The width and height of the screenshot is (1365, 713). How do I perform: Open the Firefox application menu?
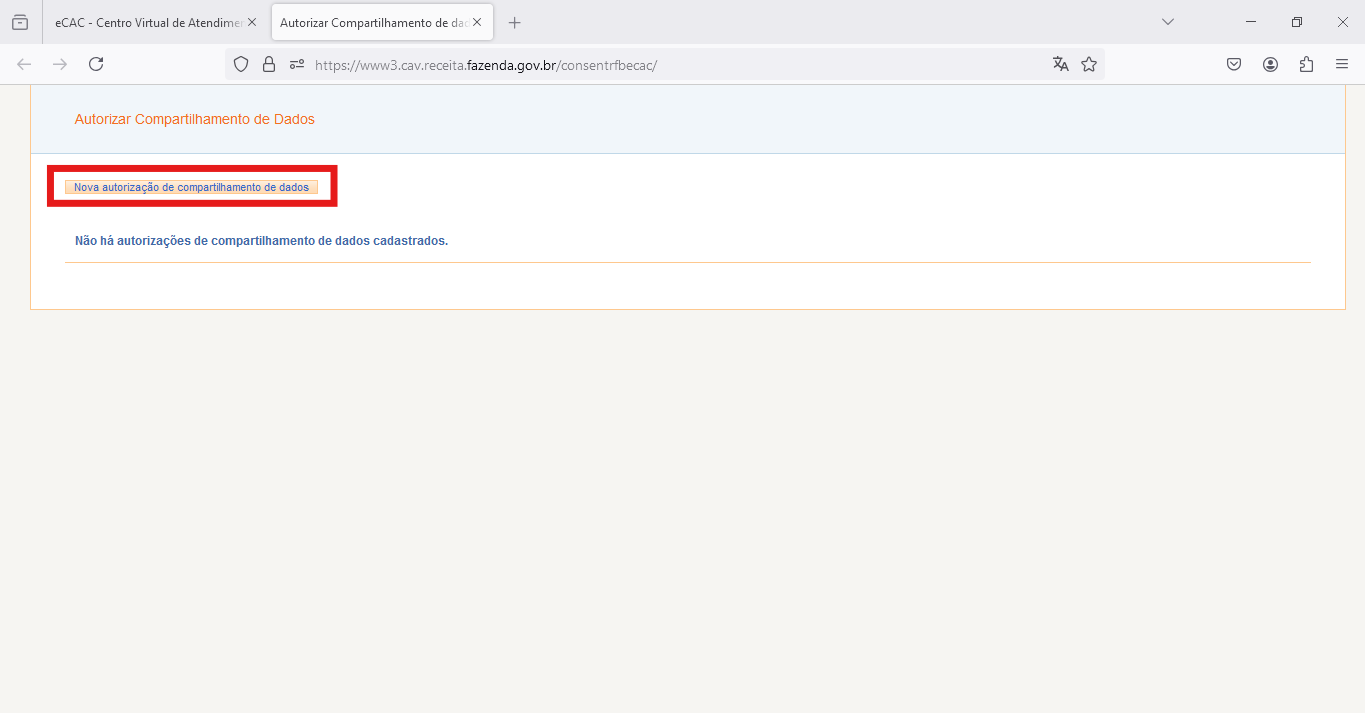click(x=1342, y=64)
